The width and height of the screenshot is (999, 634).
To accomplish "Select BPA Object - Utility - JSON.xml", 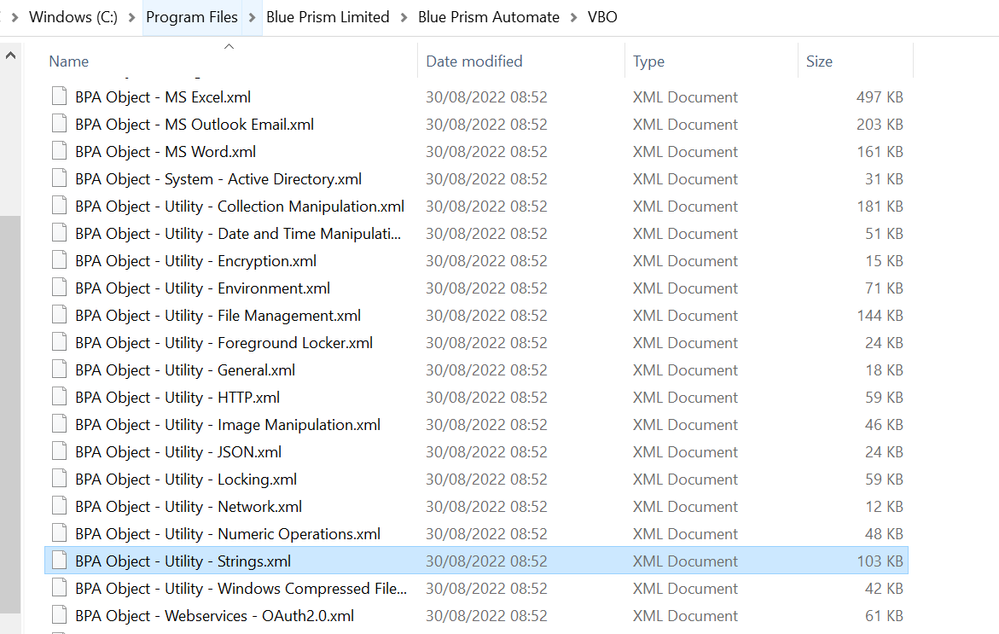I will point(178,452).
